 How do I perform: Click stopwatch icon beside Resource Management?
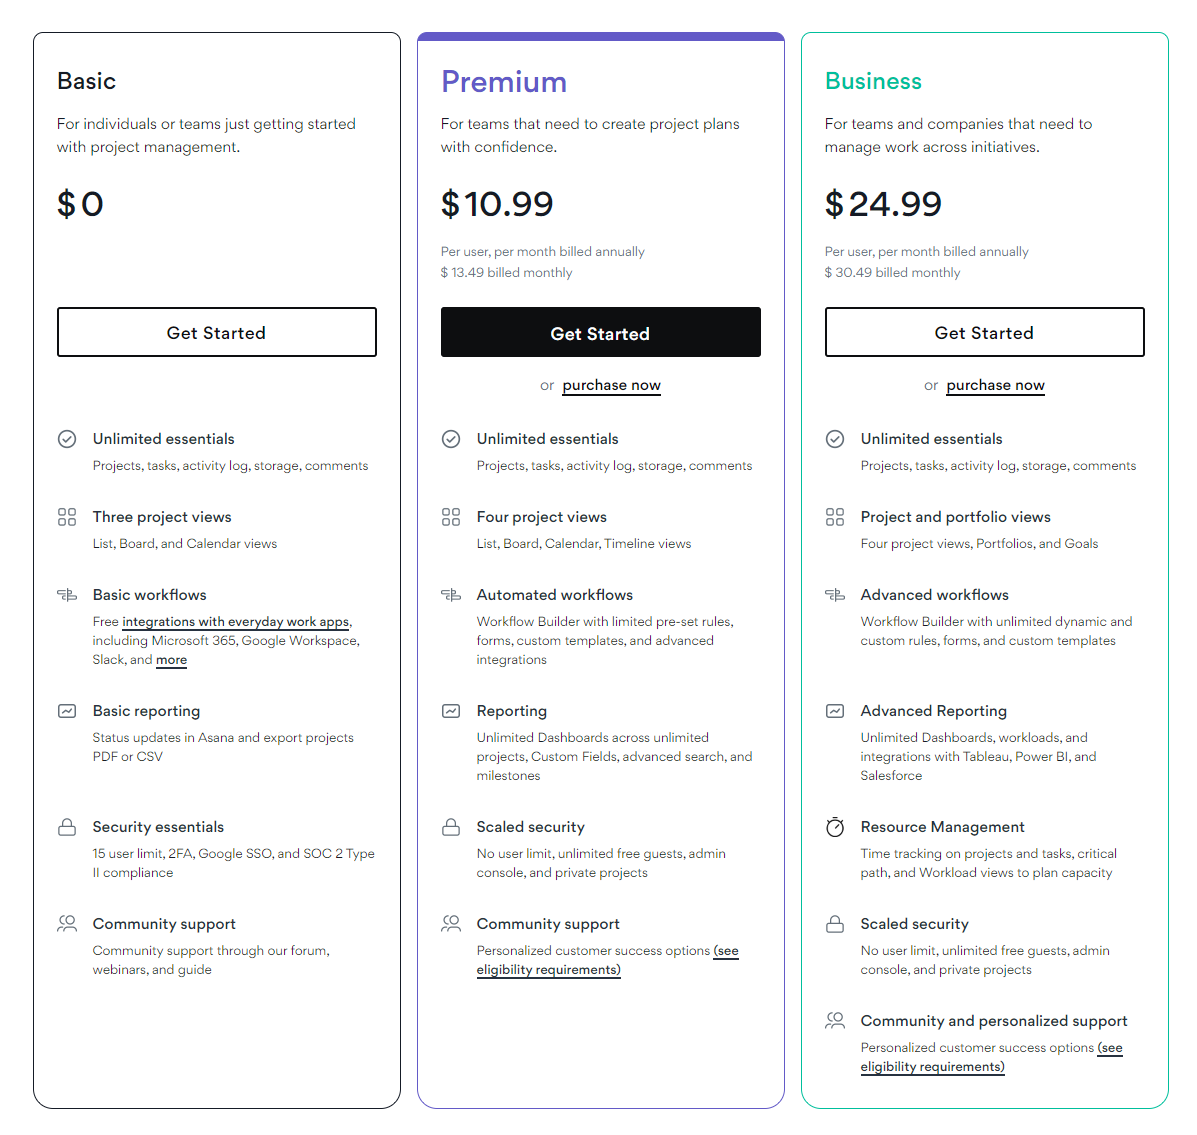click(x=835, y=827)
